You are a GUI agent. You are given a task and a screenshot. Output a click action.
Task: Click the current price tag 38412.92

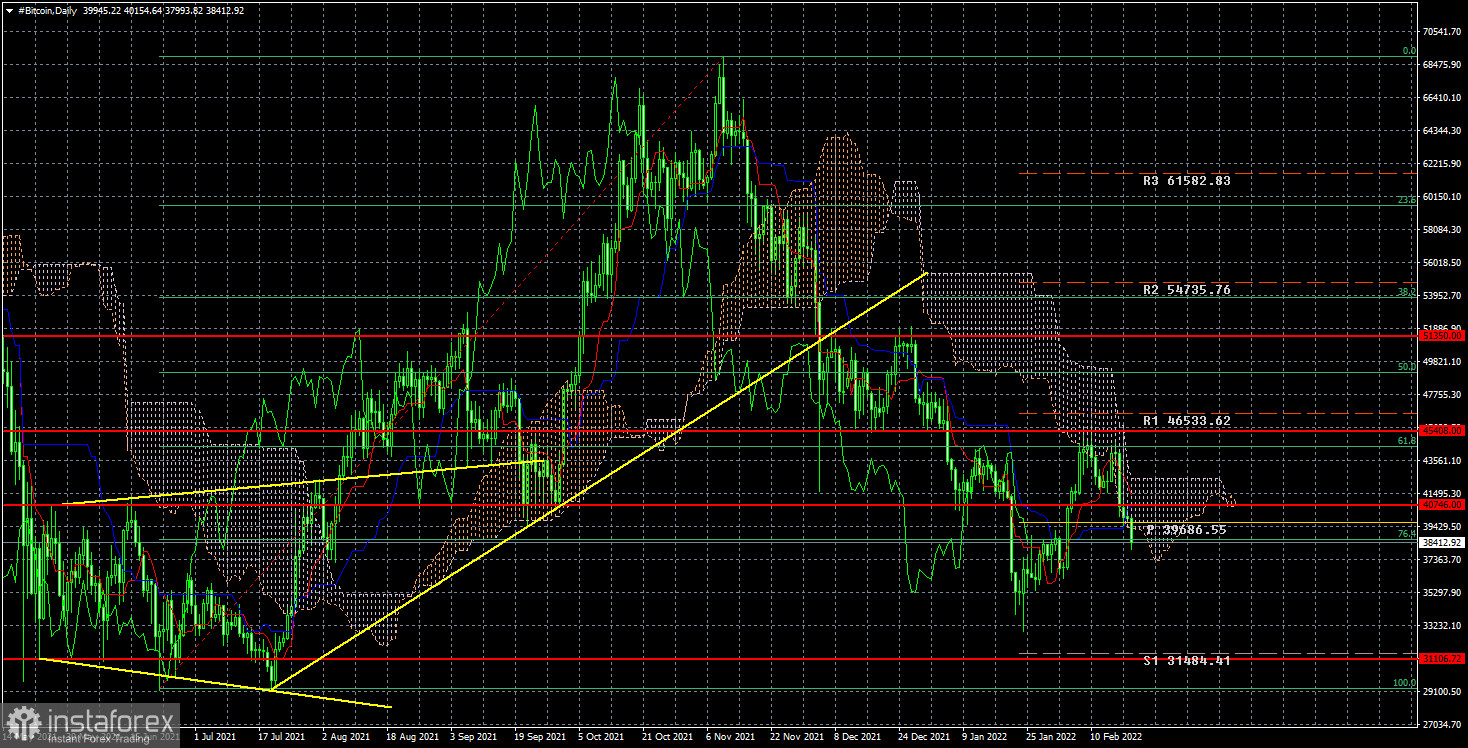click(x=1443, y=542)
